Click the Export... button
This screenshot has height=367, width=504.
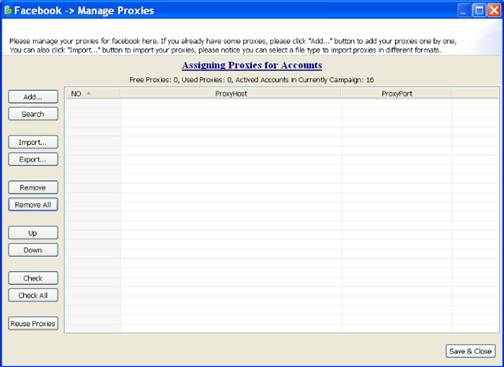click(33, 159)
